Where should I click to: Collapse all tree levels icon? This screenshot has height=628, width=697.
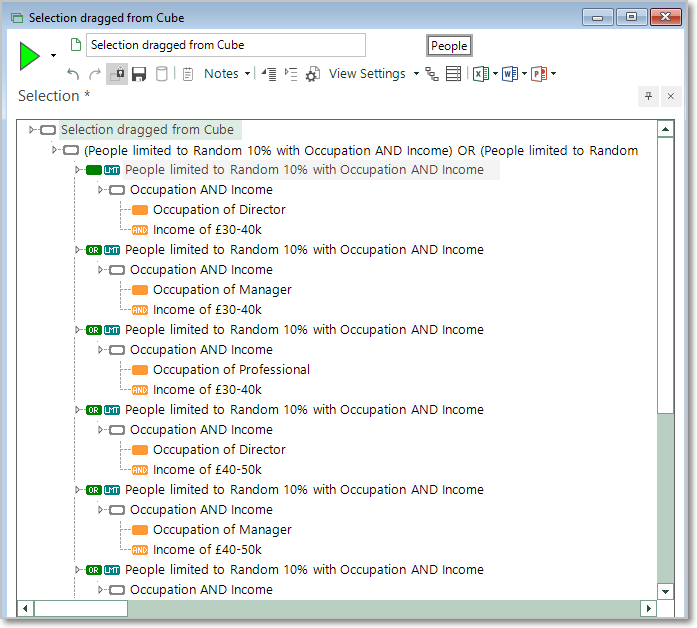(x=269, y=74)
